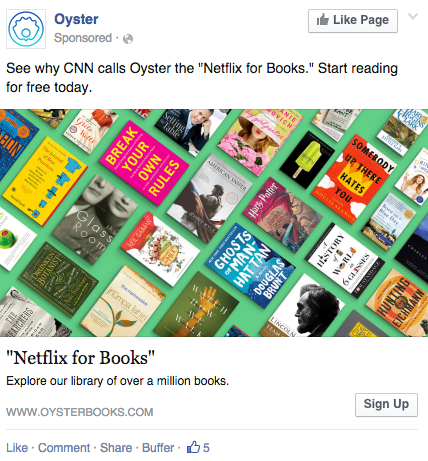Open the post options chevron dropdown

click(x=413, y=16)
